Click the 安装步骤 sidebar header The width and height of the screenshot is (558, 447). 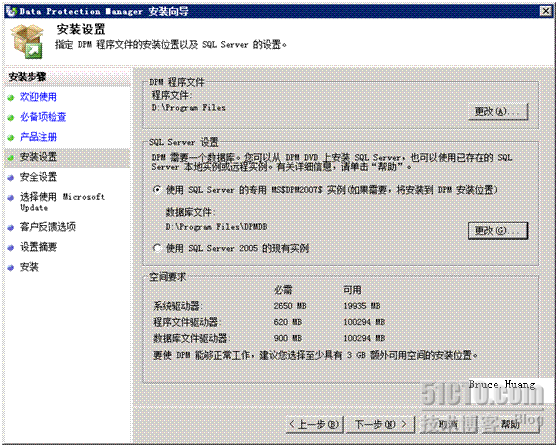click(x=27, y=77)
